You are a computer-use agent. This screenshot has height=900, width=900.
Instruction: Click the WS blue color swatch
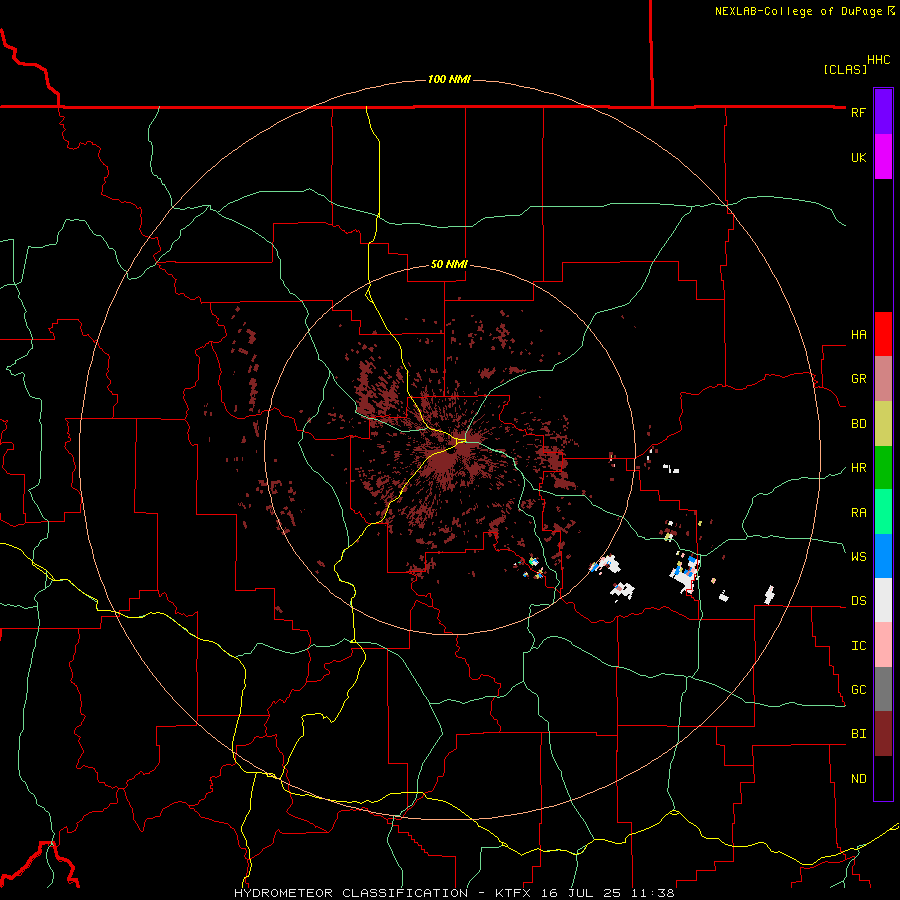(883, 556)
